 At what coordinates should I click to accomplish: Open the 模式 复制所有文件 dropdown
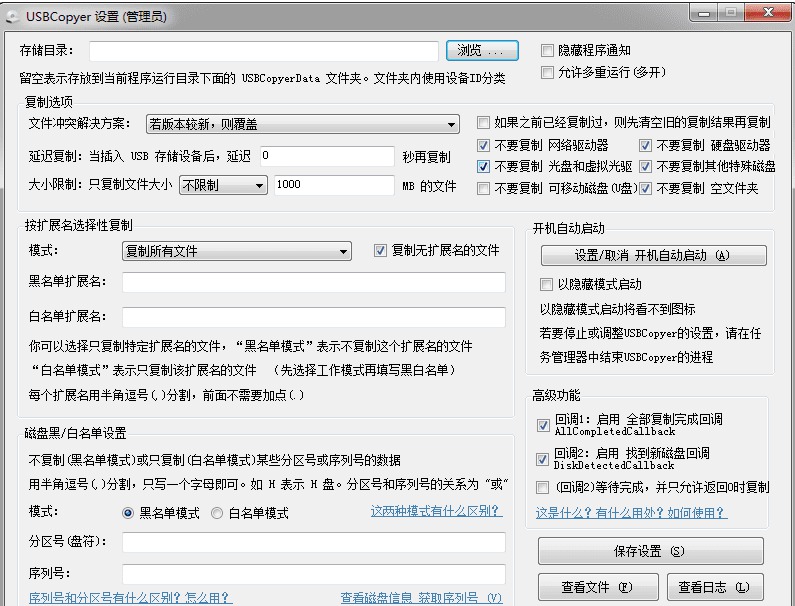[x=237, y=251]
